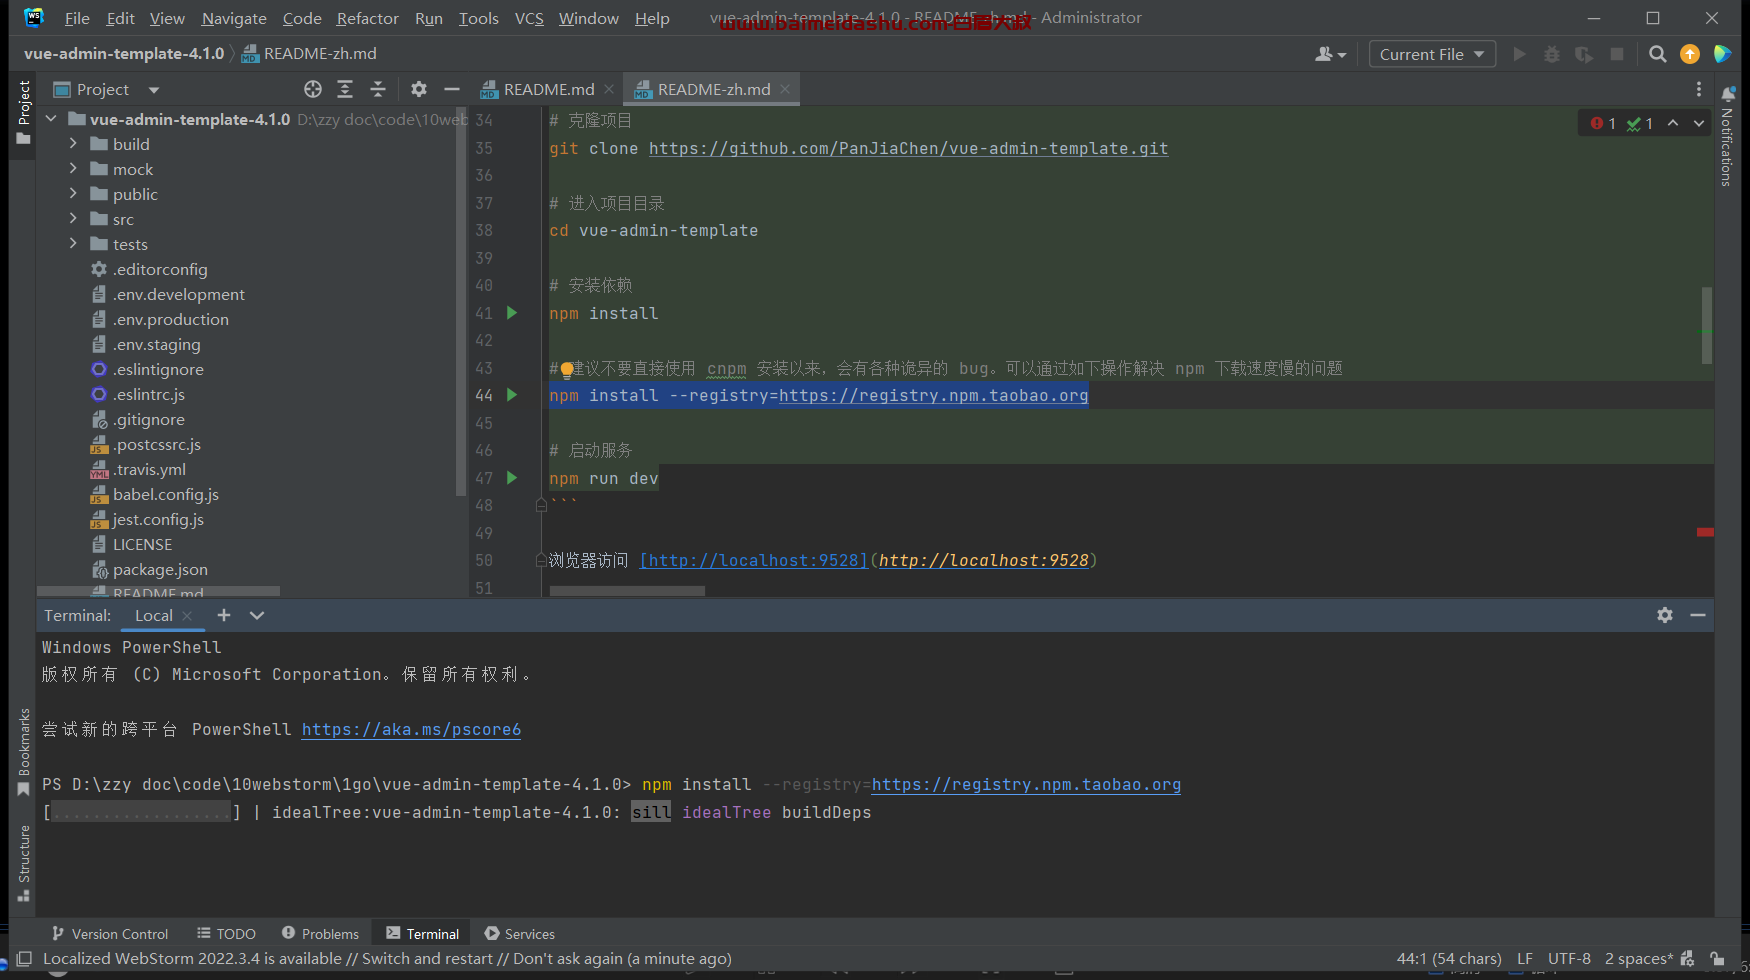Open the TODO tool tab
The image size is (1750, 980).
click(227, 933)
